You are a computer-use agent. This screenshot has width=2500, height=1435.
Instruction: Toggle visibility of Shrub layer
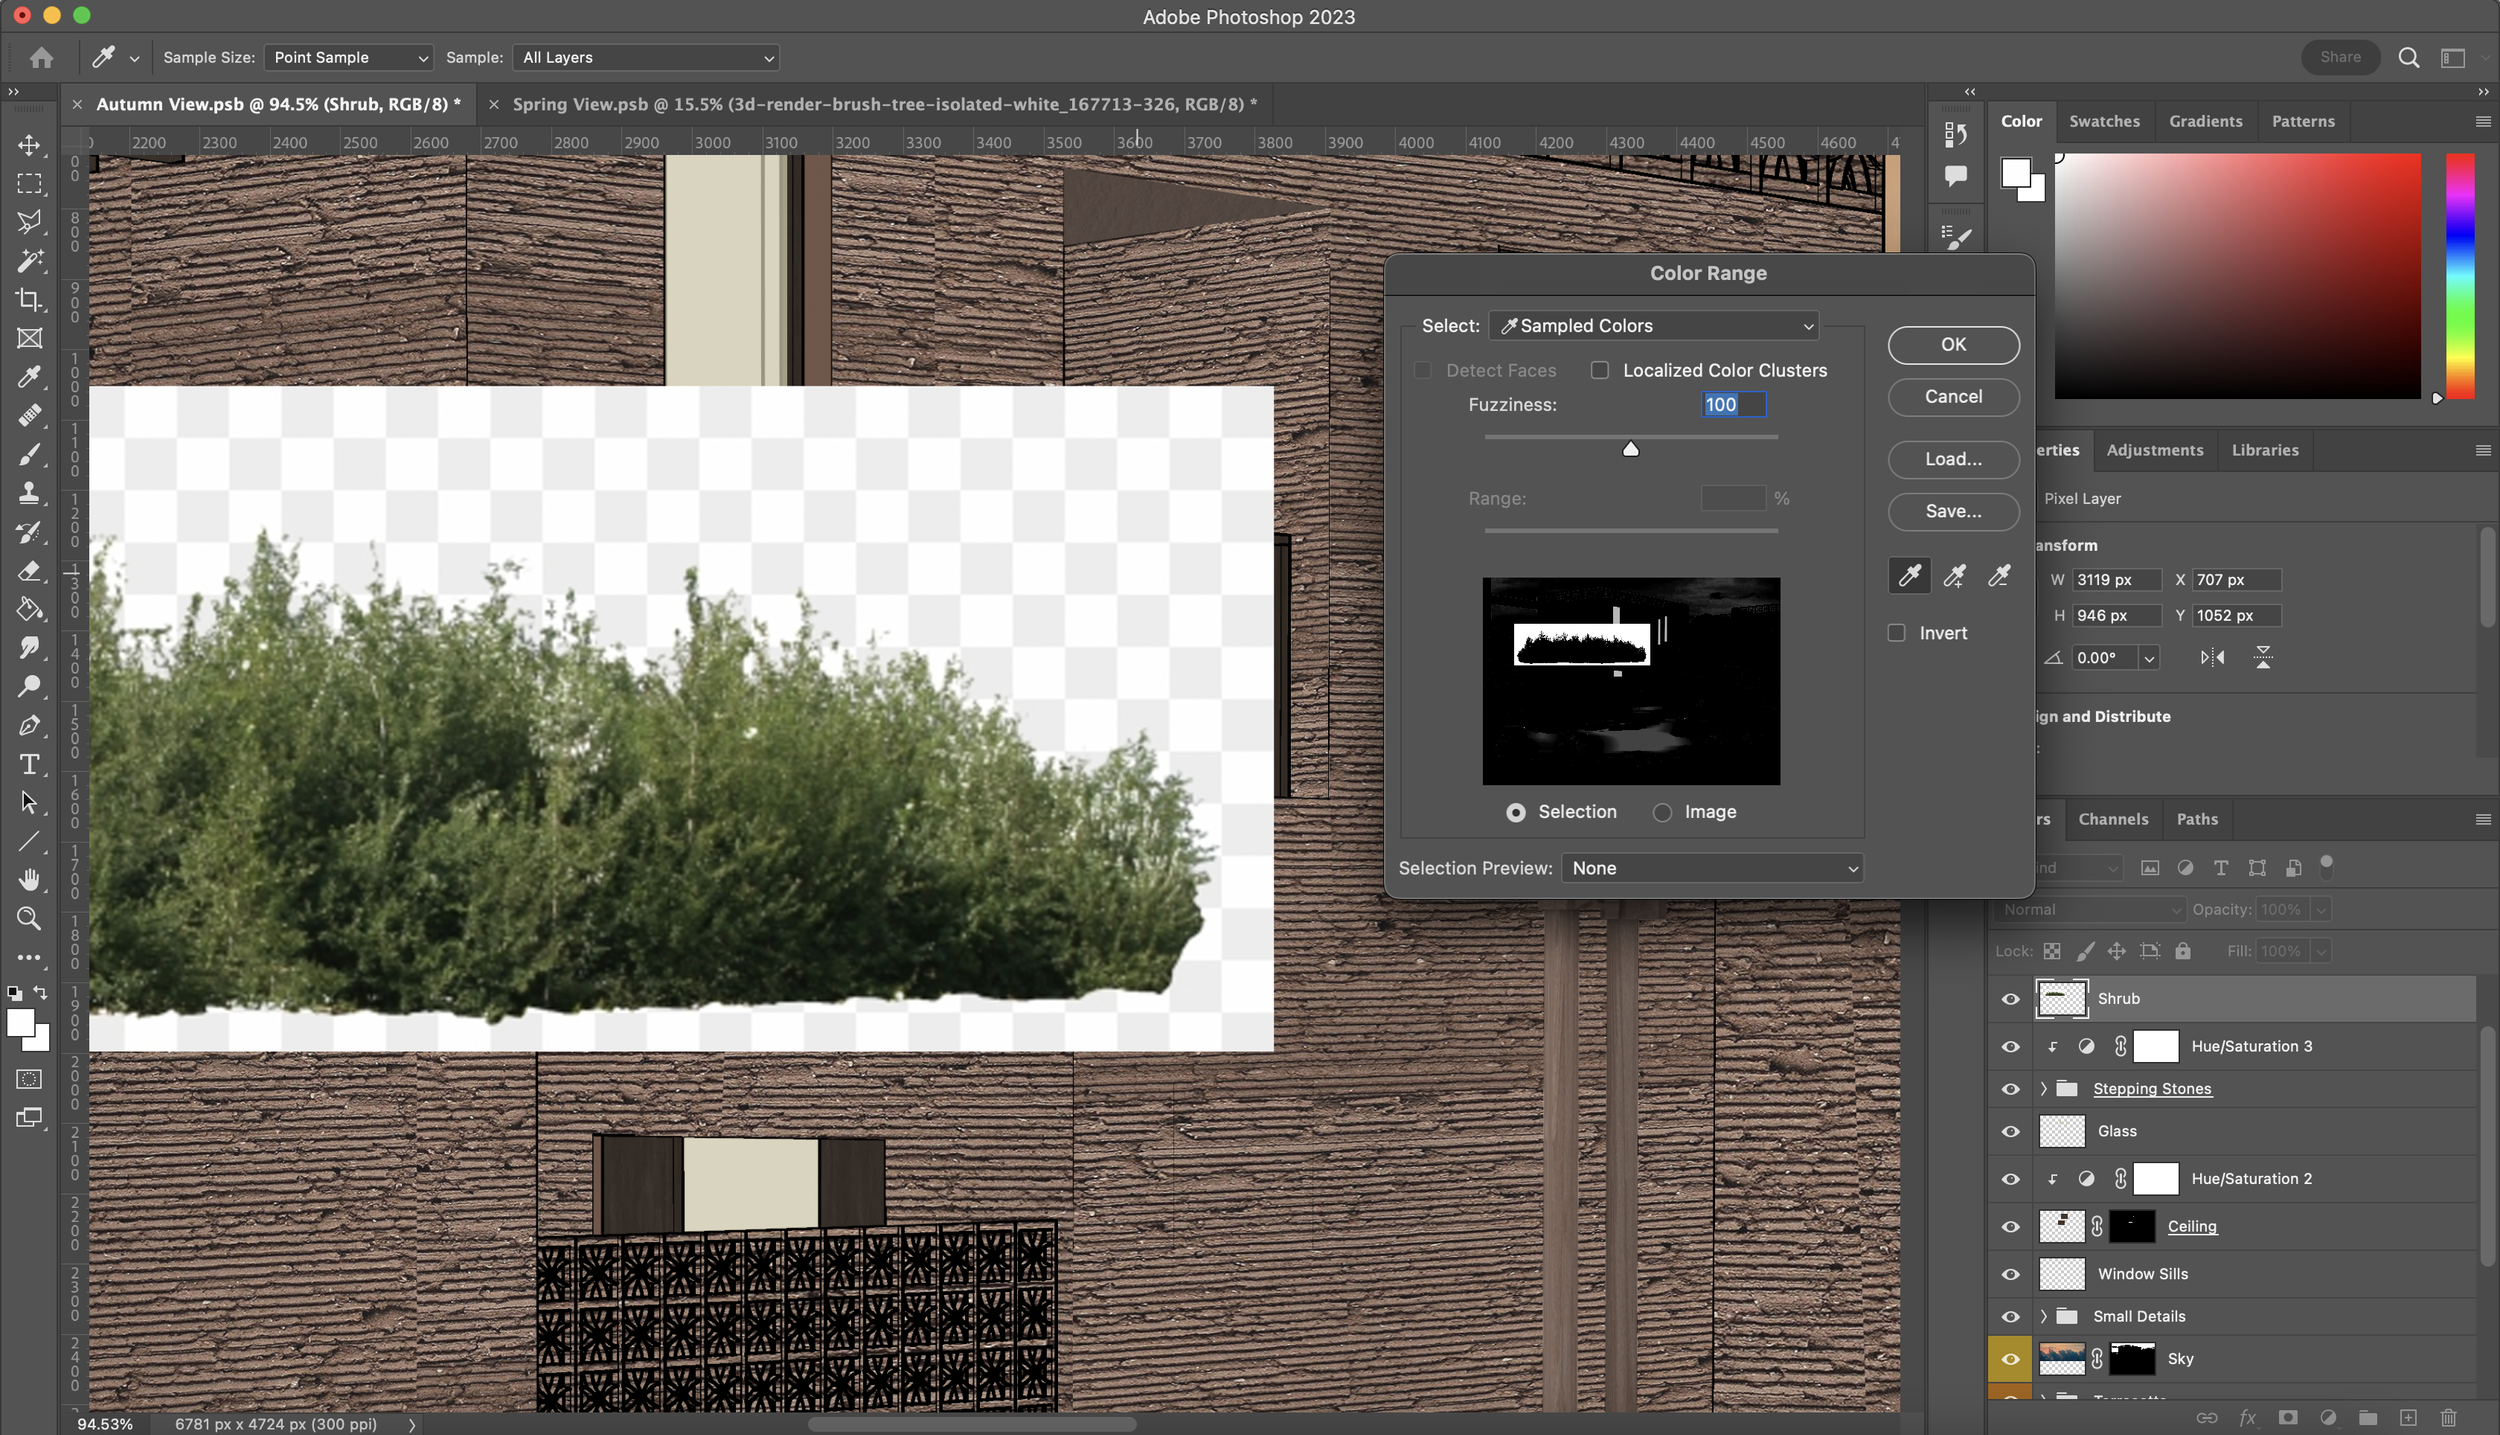pyautogui.click(x=2009, y=997)
